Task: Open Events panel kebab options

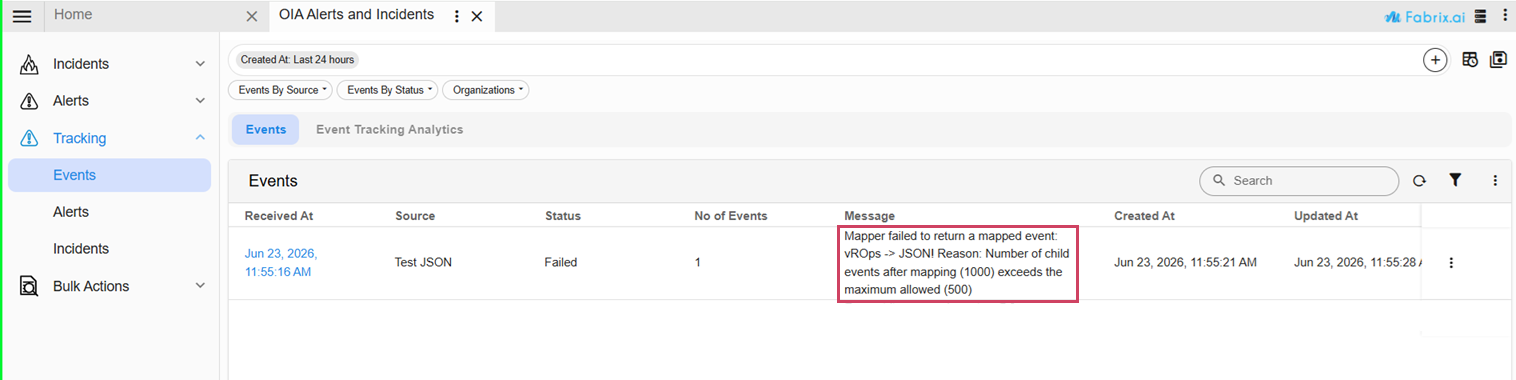Action: (x=1495, y=181)
